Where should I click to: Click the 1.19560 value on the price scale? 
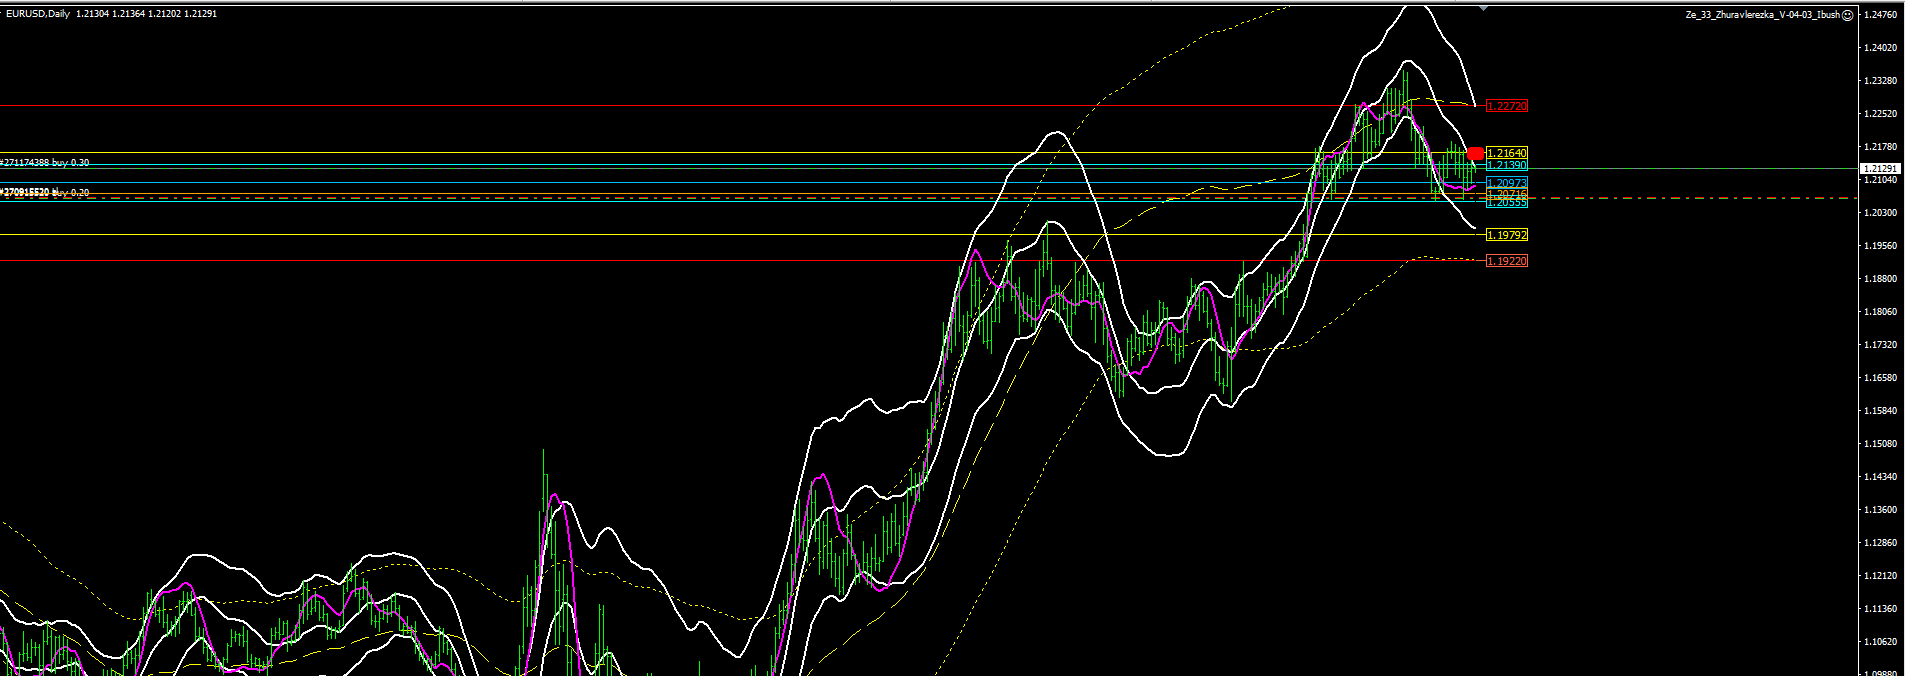[1882, 246]
